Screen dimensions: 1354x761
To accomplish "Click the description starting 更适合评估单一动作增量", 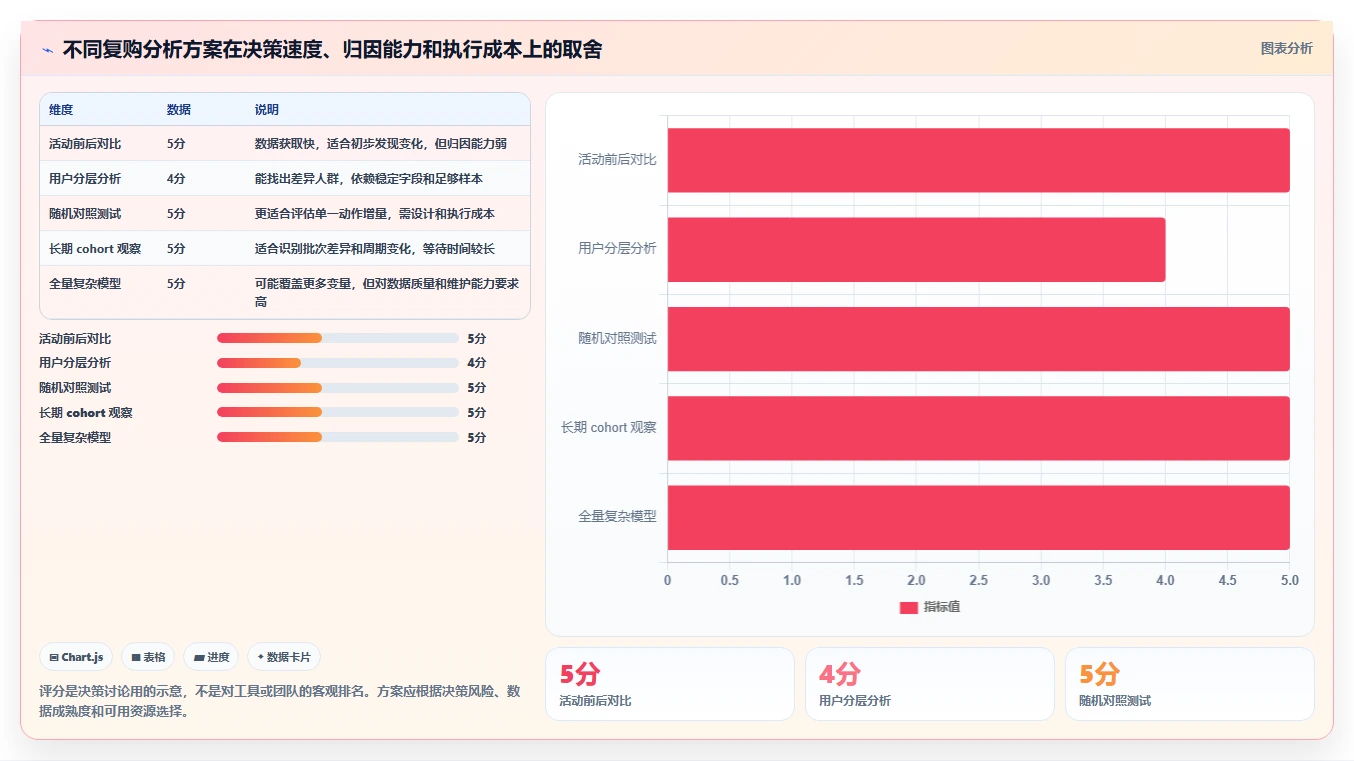I will 375,214.
